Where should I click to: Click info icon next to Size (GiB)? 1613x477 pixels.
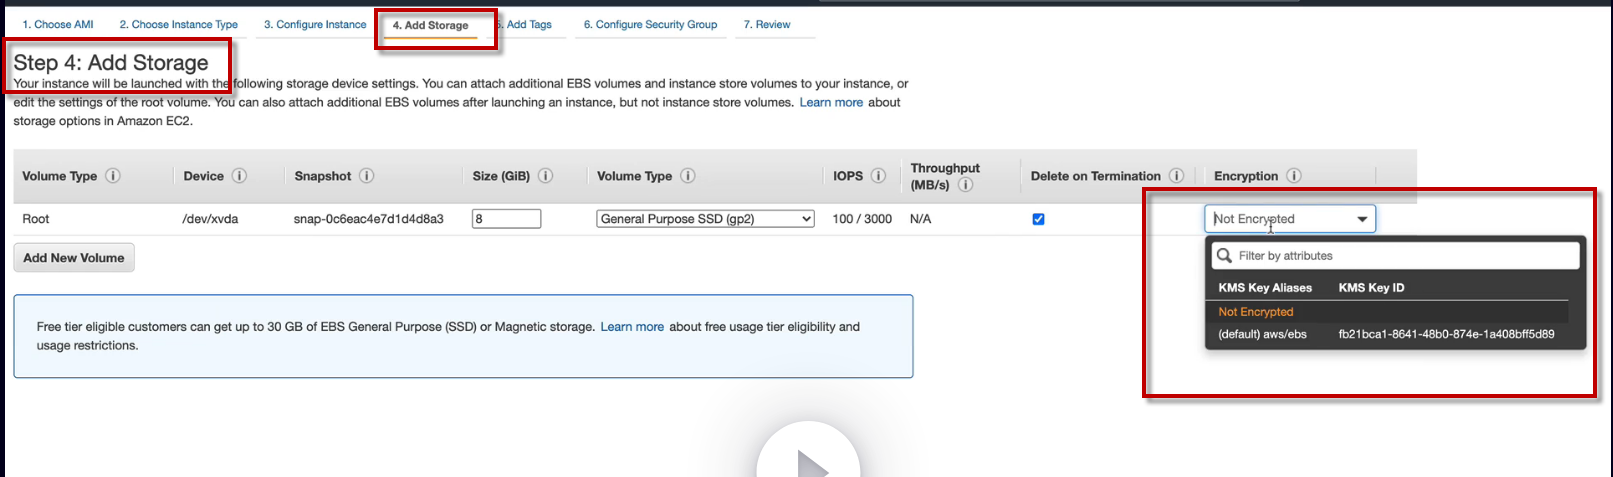pyautogui.click(x=546, y=176)
